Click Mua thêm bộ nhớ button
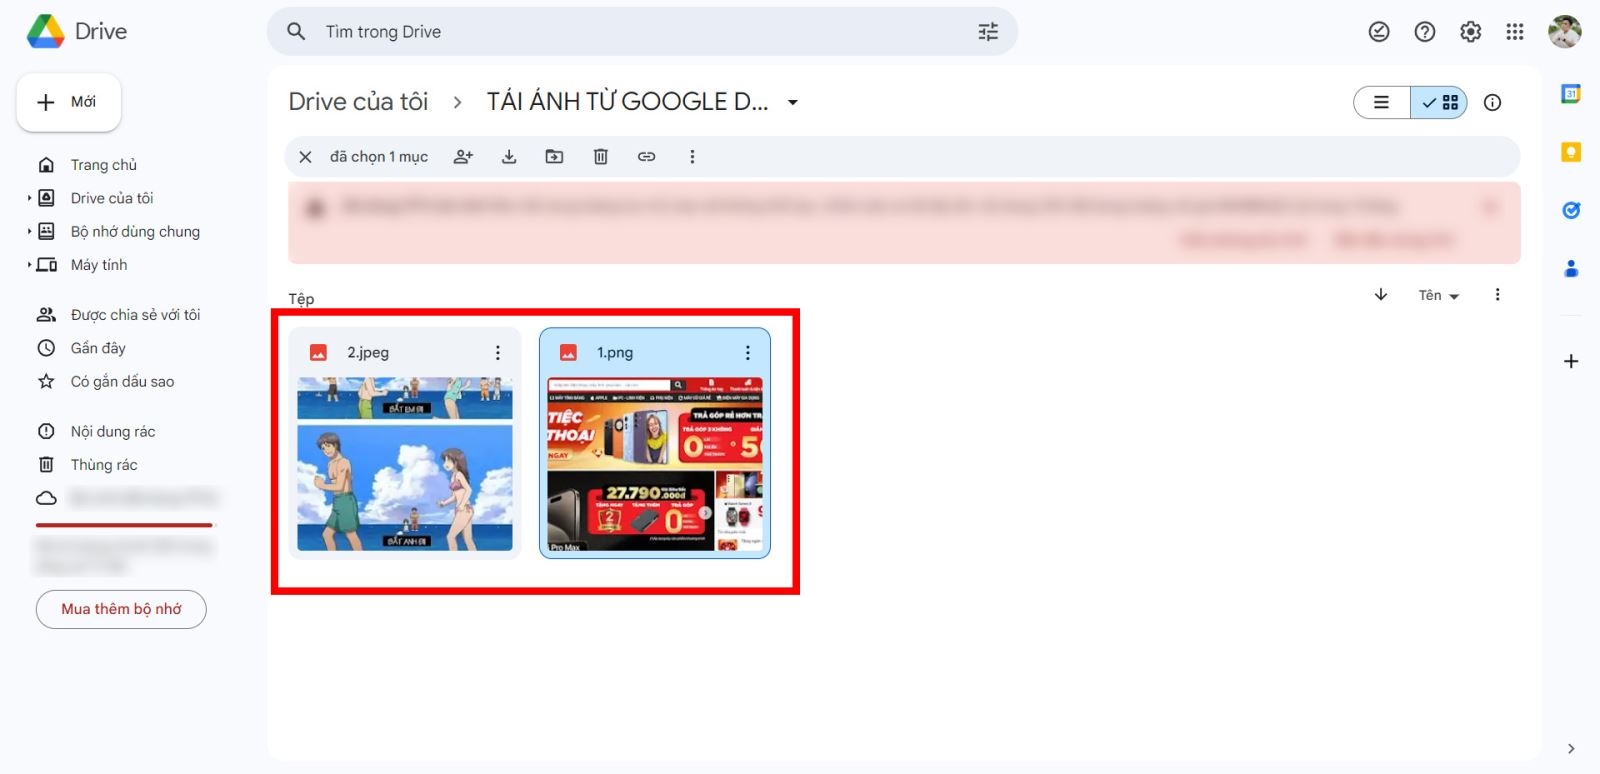Screen dimensions: 1600x774 (x=121, y=609)
